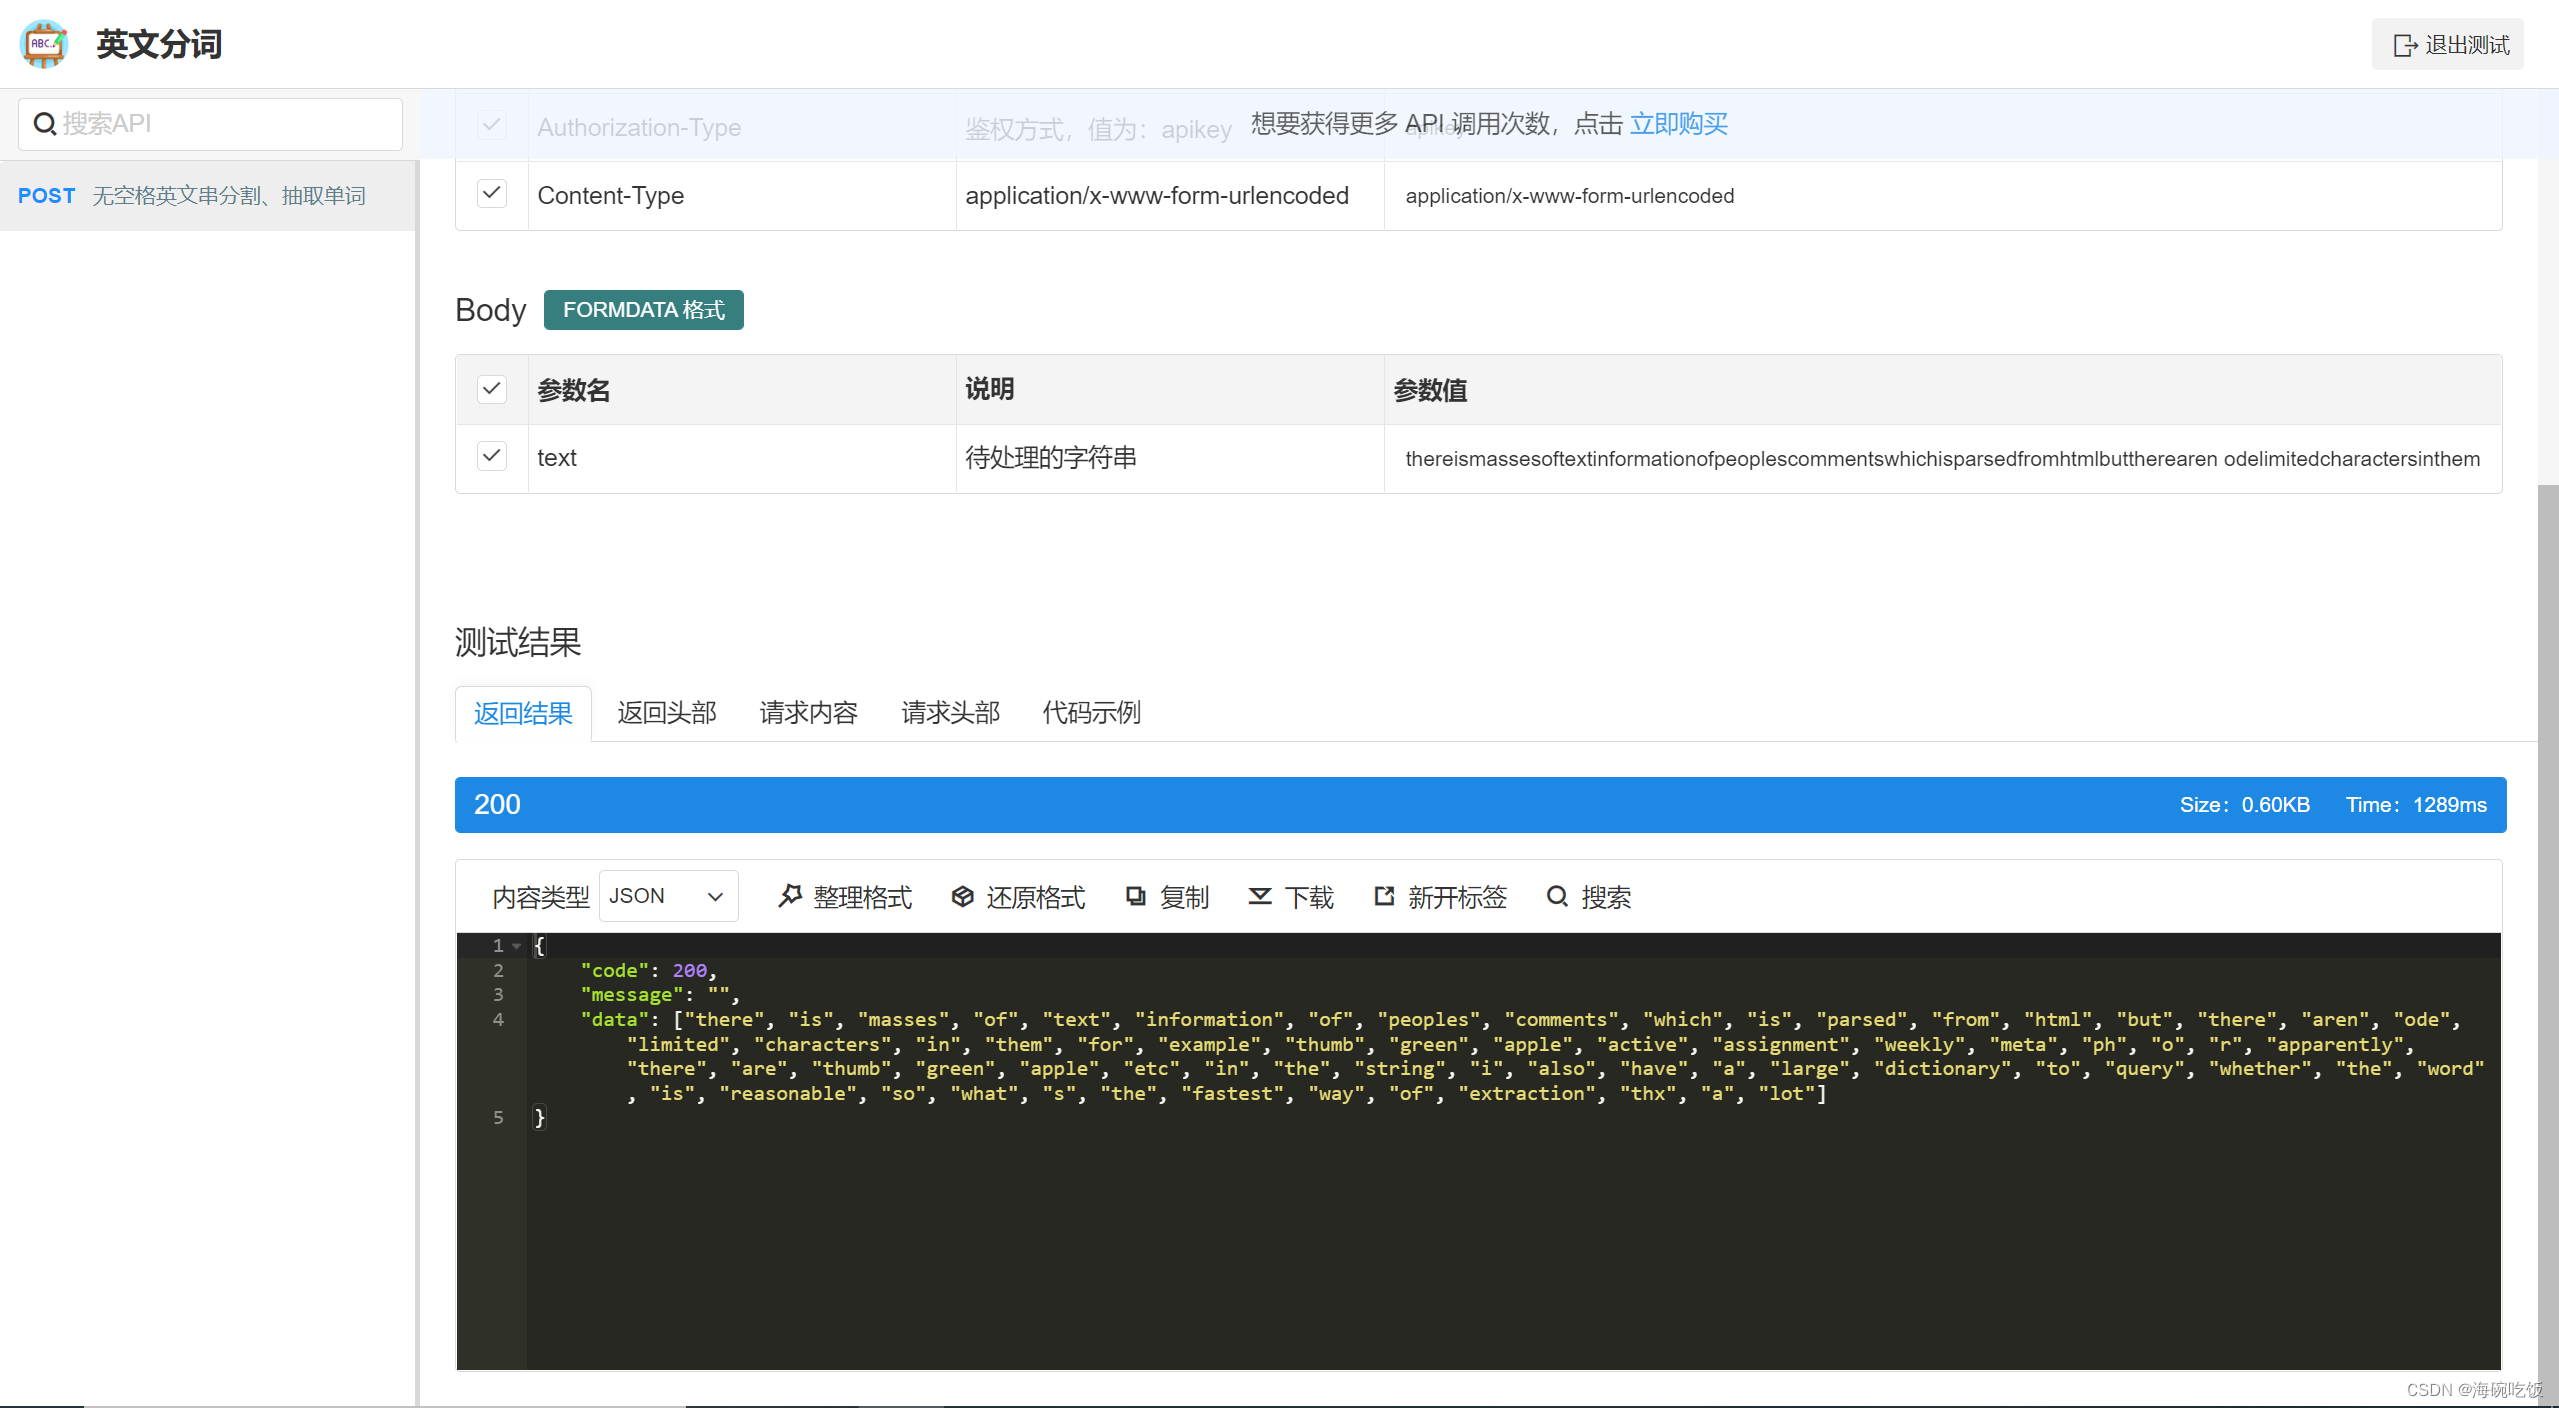Open response in new tab via 新开标签 icon
The image size is (2559, 1408).
point(1383,896)
